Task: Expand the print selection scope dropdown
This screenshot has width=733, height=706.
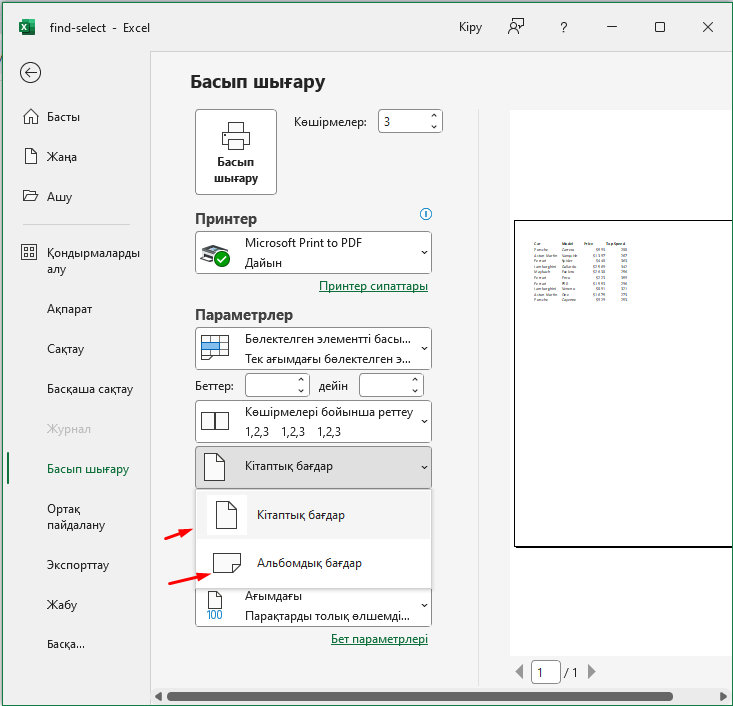Action: click(x=313, y=348)
